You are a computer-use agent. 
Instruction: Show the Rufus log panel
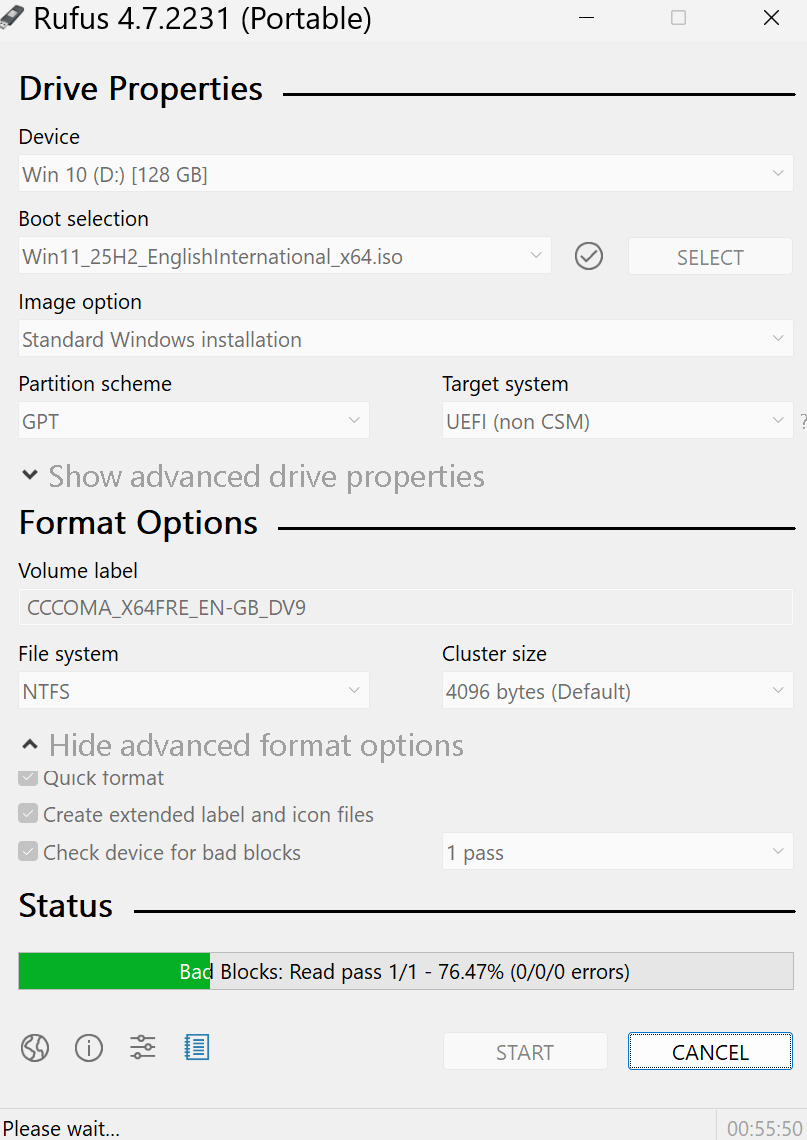coord(196,1047)
